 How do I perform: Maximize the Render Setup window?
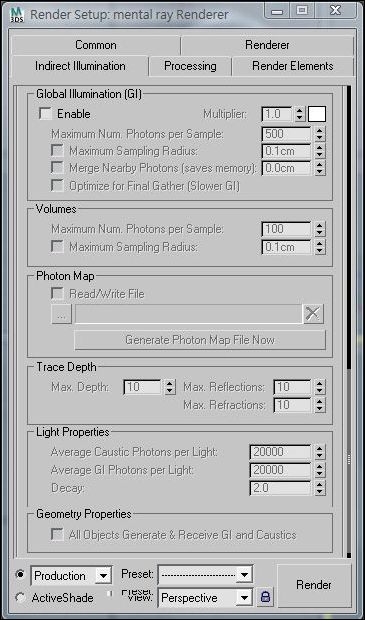pyautogui.click(x=303, y=11)
